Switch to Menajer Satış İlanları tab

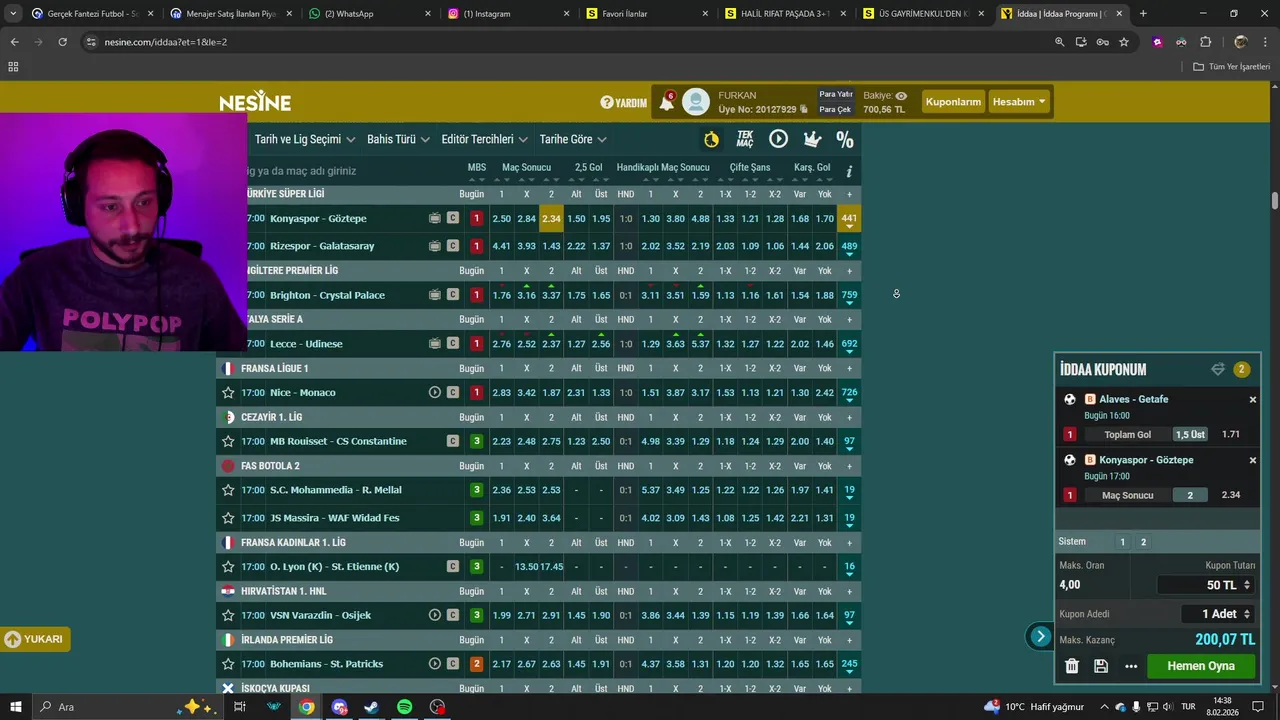click(x=229, y=14)
